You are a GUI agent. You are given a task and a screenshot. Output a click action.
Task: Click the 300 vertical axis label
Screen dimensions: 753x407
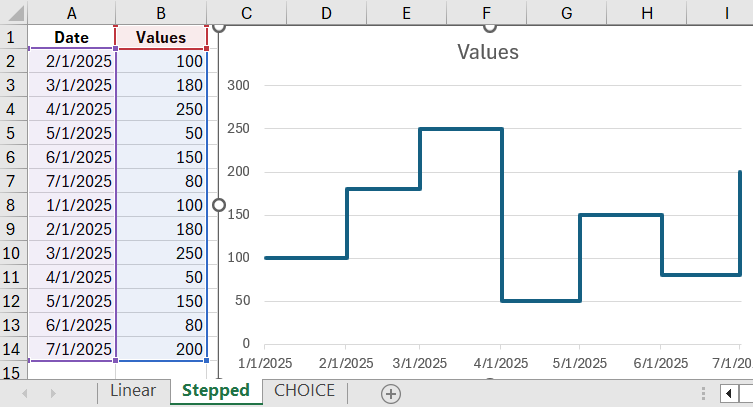pyautogui.click(x=238, y=85)
